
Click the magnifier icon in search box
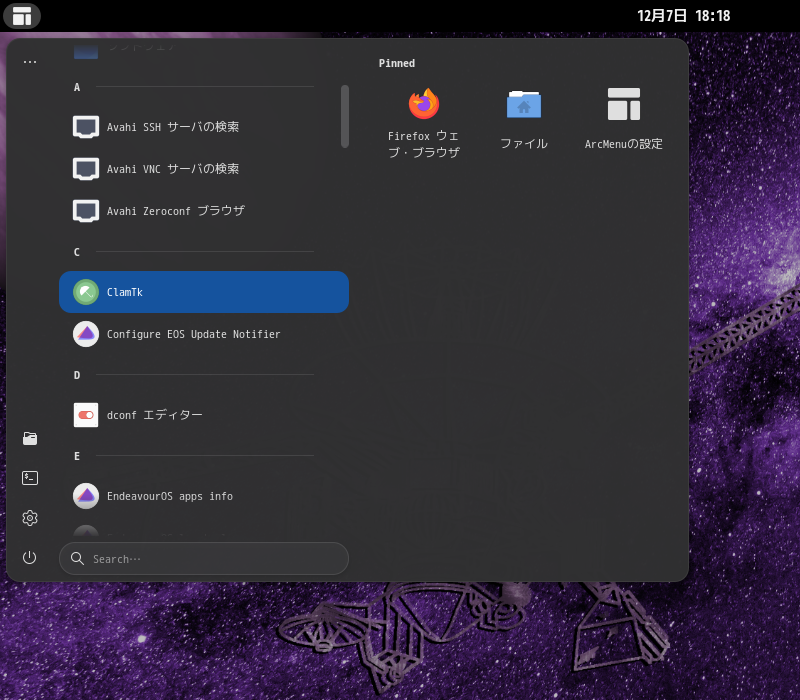78,559
